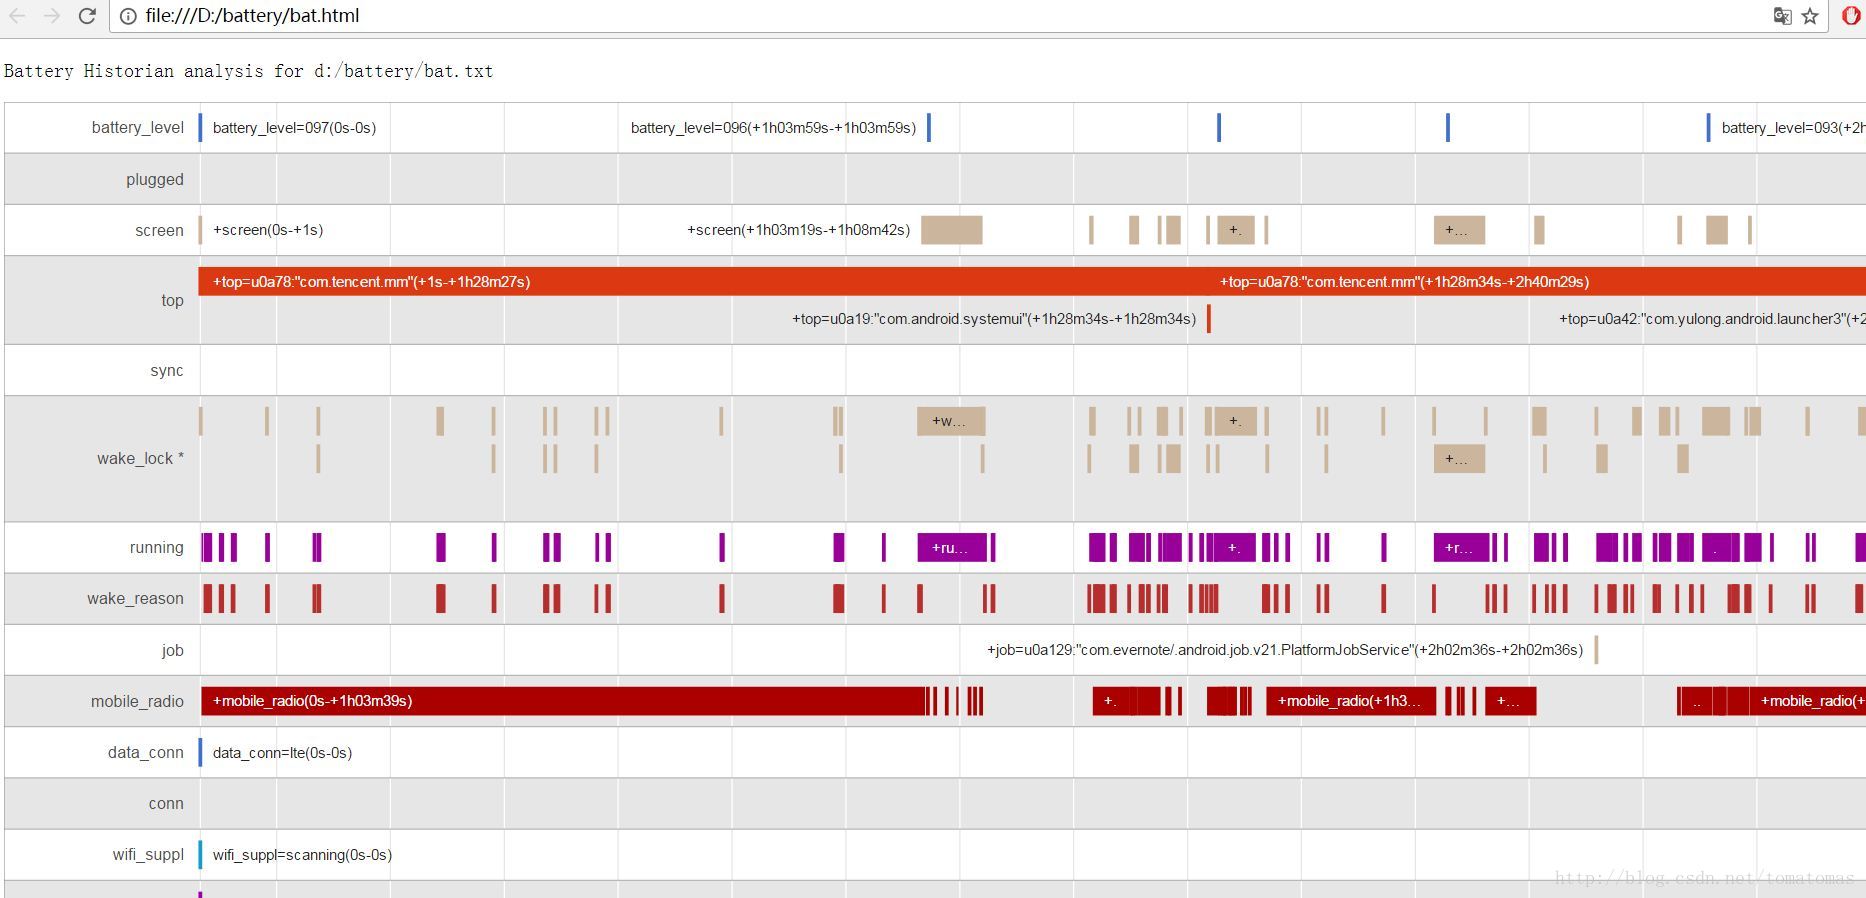Bookmark this page with star icon
The height and width of the screenshot is (898, 1866).
tap(1810, 16)
